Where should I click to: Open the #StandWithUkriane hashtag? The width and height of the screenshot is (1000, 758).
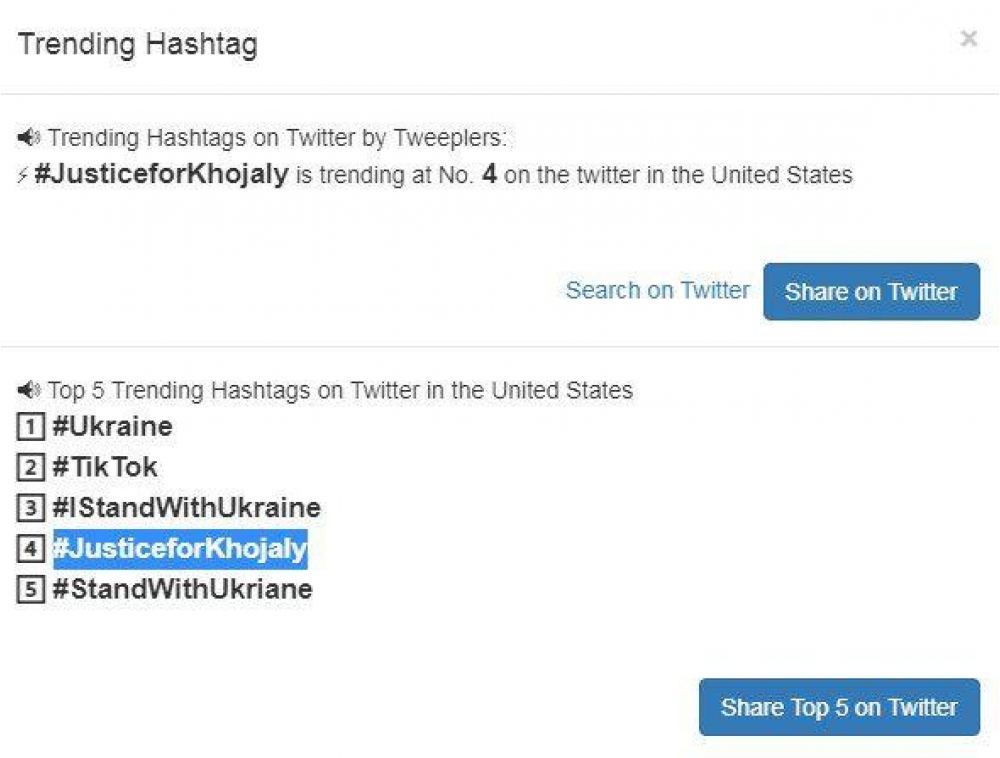coord(182,589)
